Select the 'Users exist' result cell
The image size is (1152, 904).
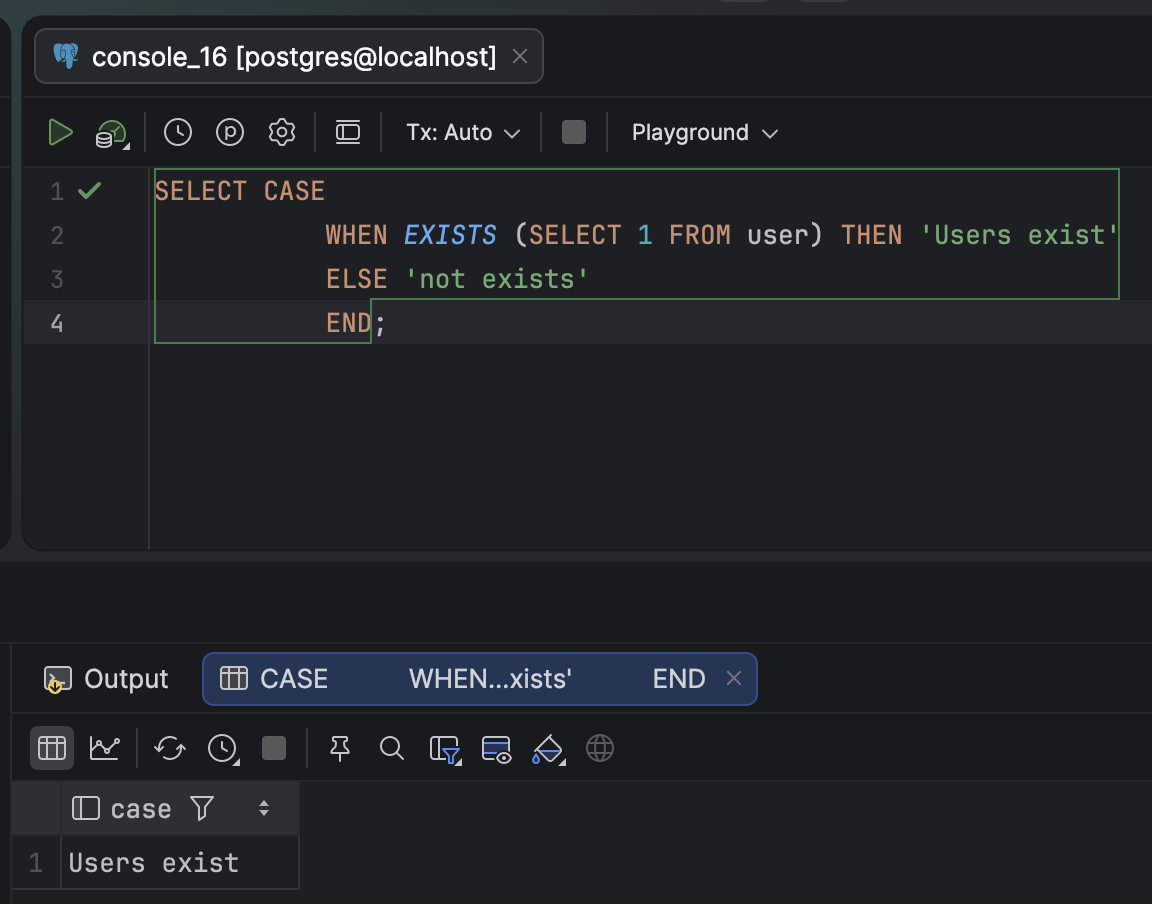tap(180, 862)
